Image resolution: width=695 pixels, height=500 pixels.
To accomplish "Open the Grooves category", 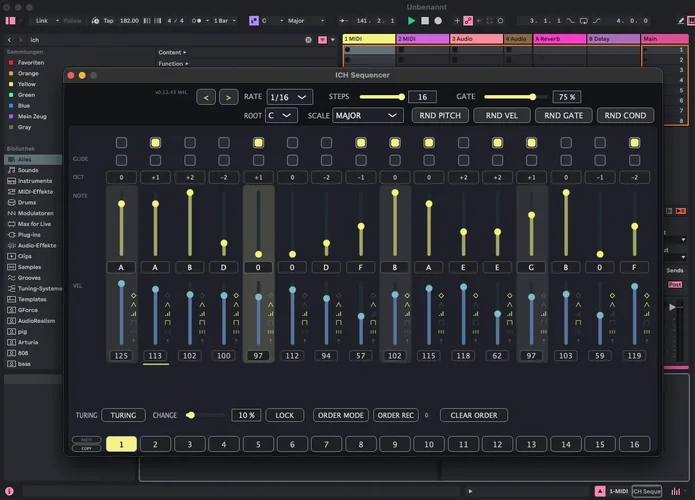I will (29, 277).
